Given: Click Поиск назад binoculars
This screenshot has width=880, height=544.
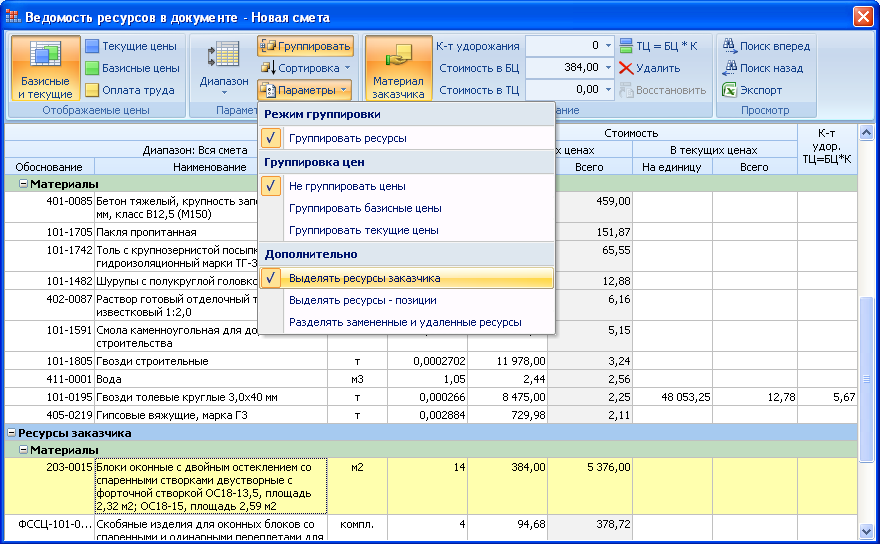Looking at the screenshot, I should tap(763, 68).
